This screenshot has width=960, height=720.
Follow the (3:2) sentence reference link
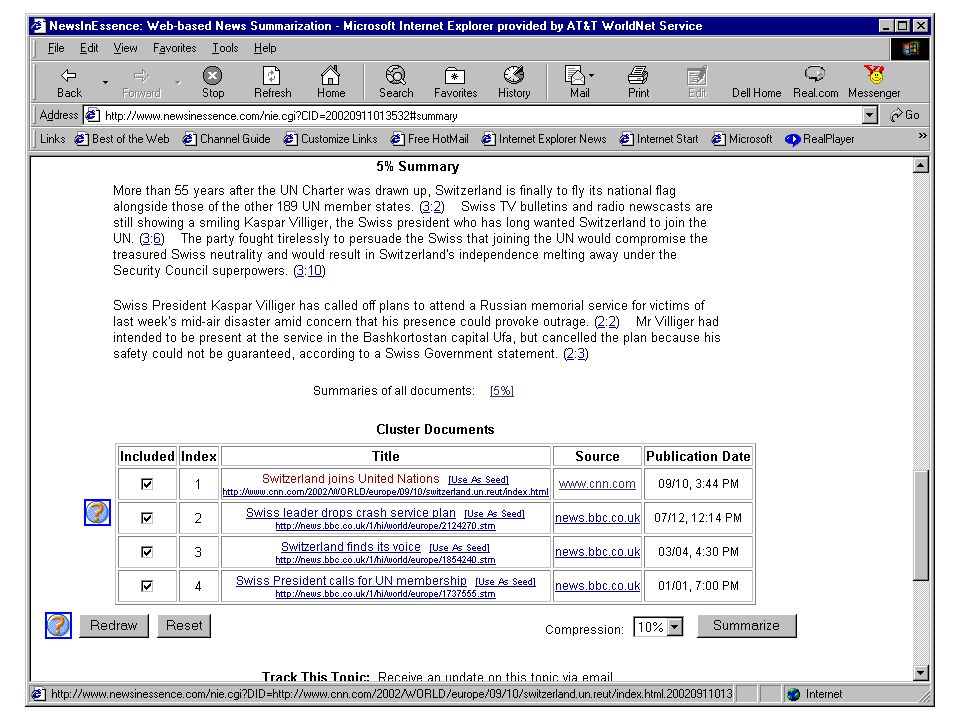coord(432,206)
